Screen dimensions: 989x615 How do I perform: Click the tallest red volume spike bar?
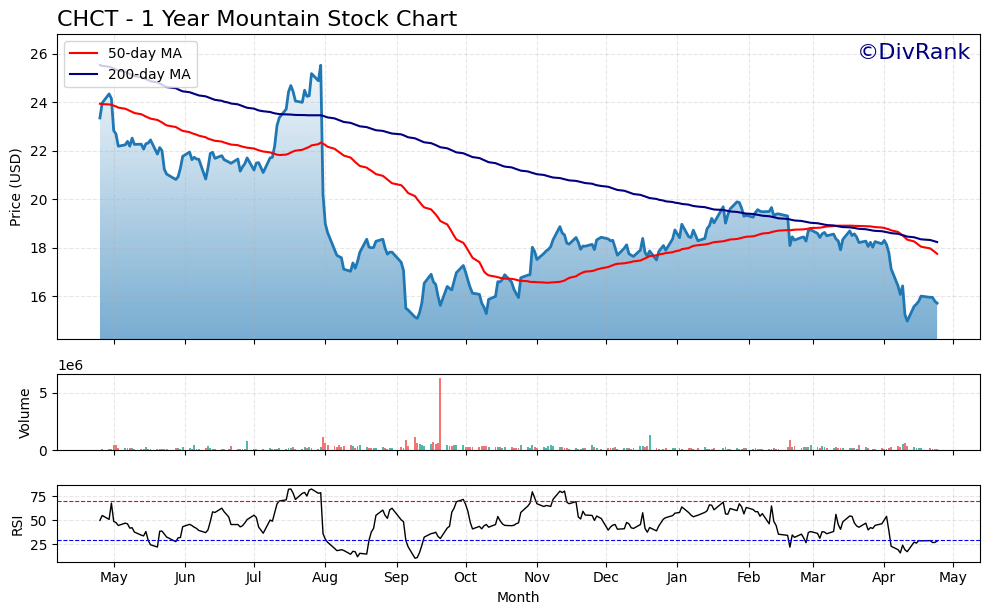(439, 414)
